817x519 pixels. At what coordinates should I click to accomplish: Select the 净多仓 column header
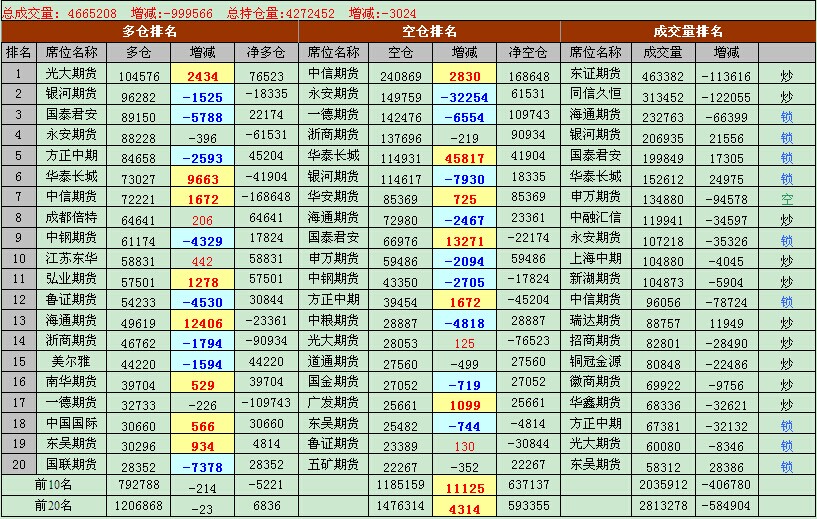pos(266,53)
